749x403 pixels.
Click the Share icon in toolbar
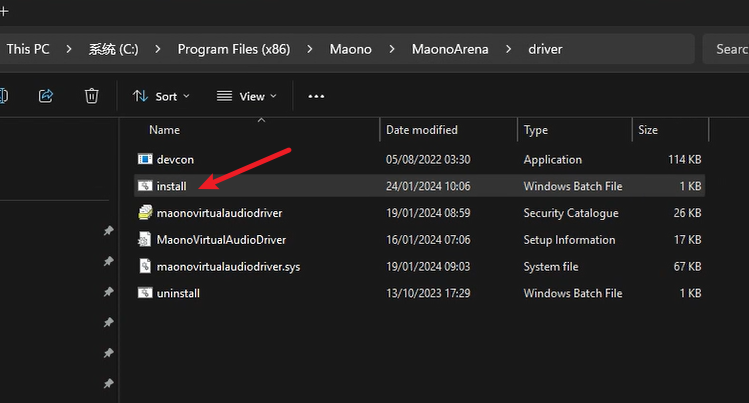click(46, 96)
